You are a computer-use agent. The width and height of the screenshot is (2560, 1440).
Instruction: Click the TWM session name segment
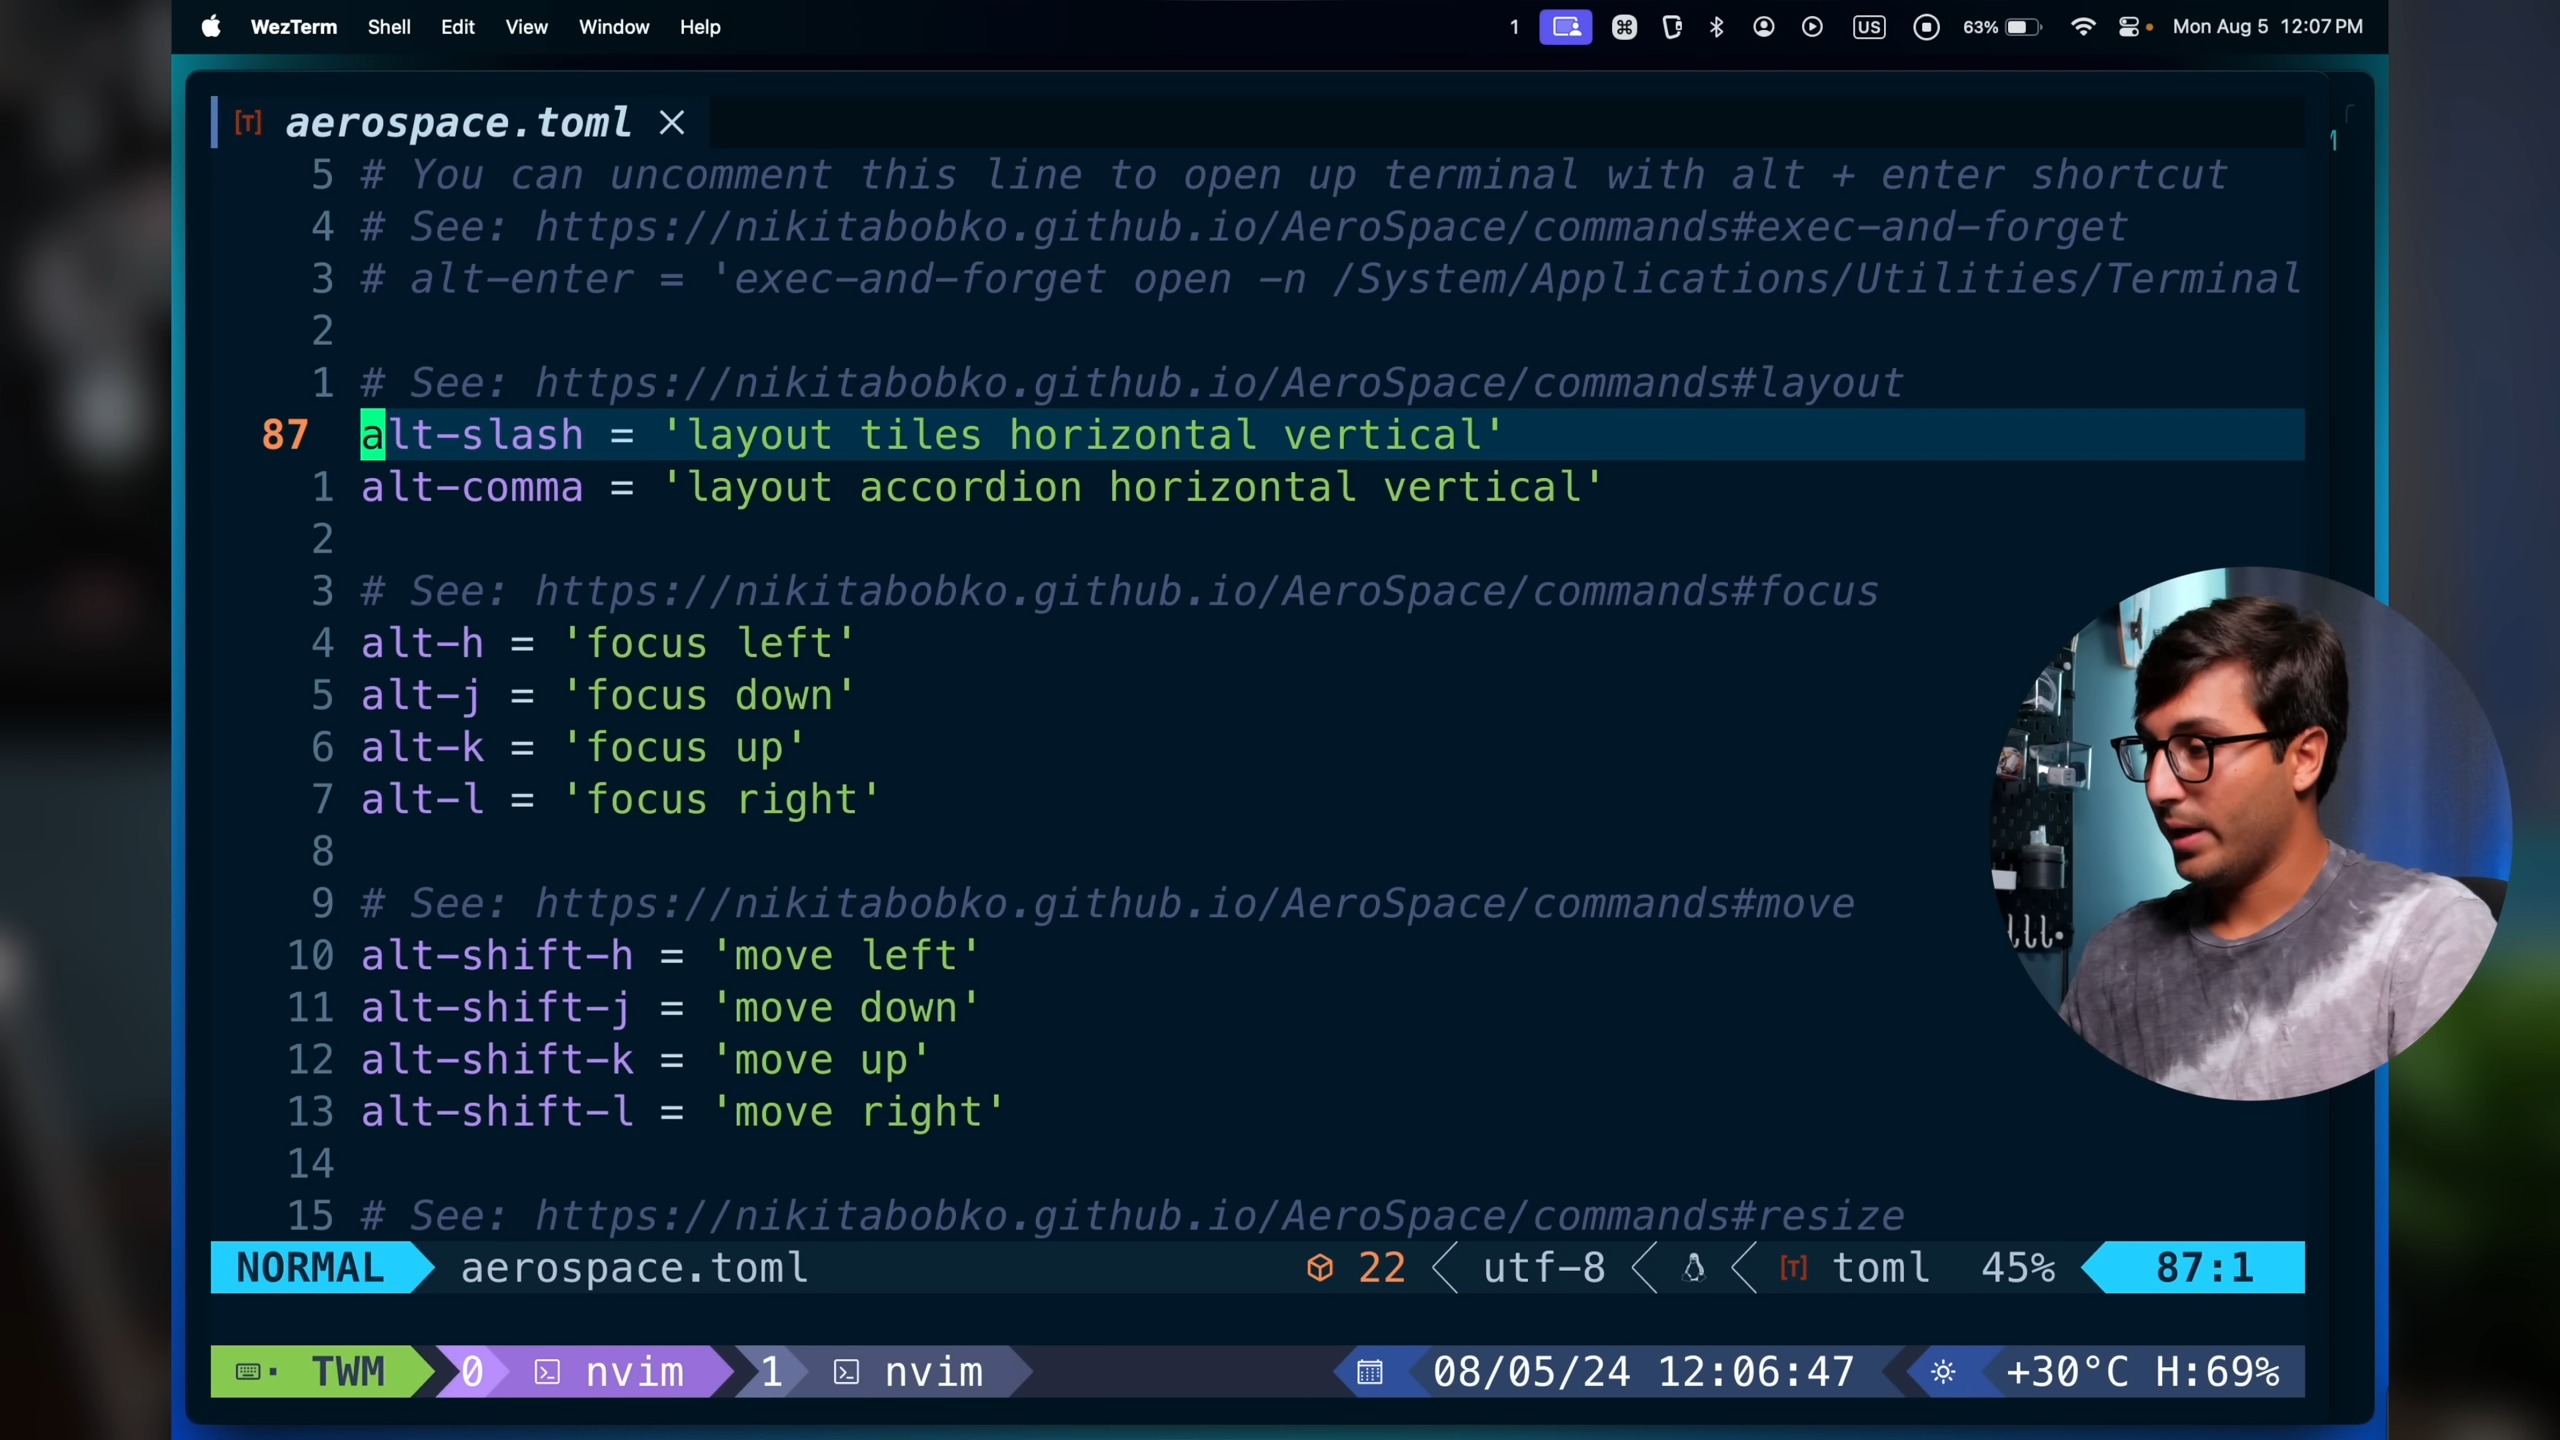(x=346, y=1372)
